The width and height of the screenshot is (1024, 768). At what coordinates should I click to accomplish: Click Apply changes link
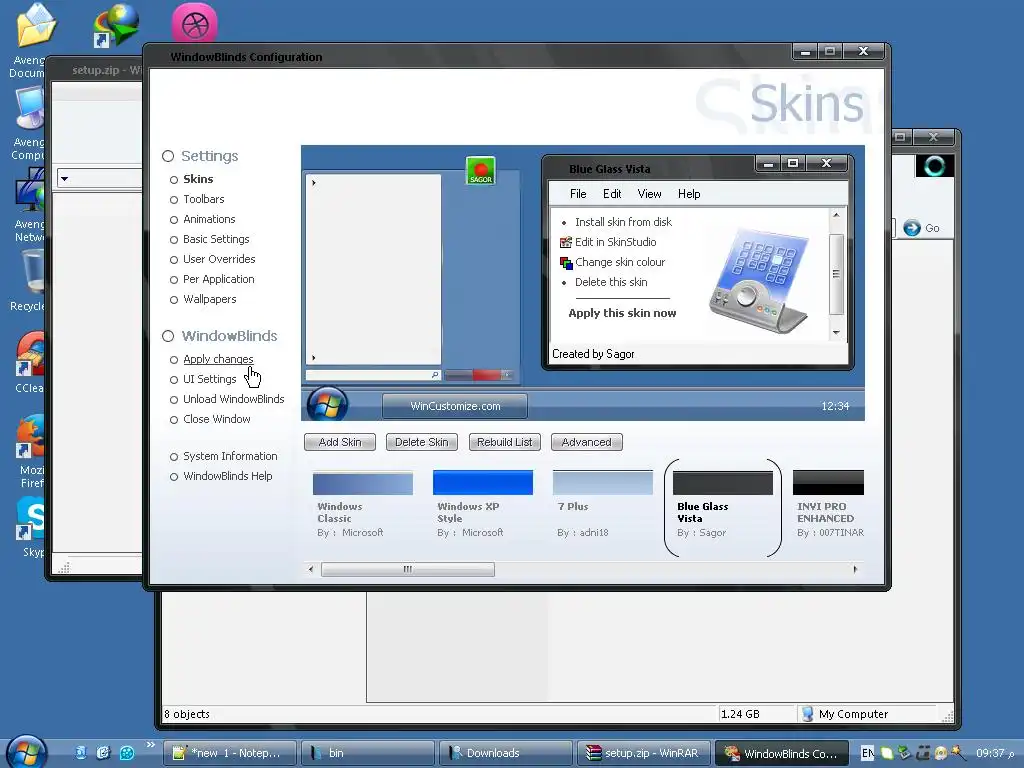pos(218,359)
